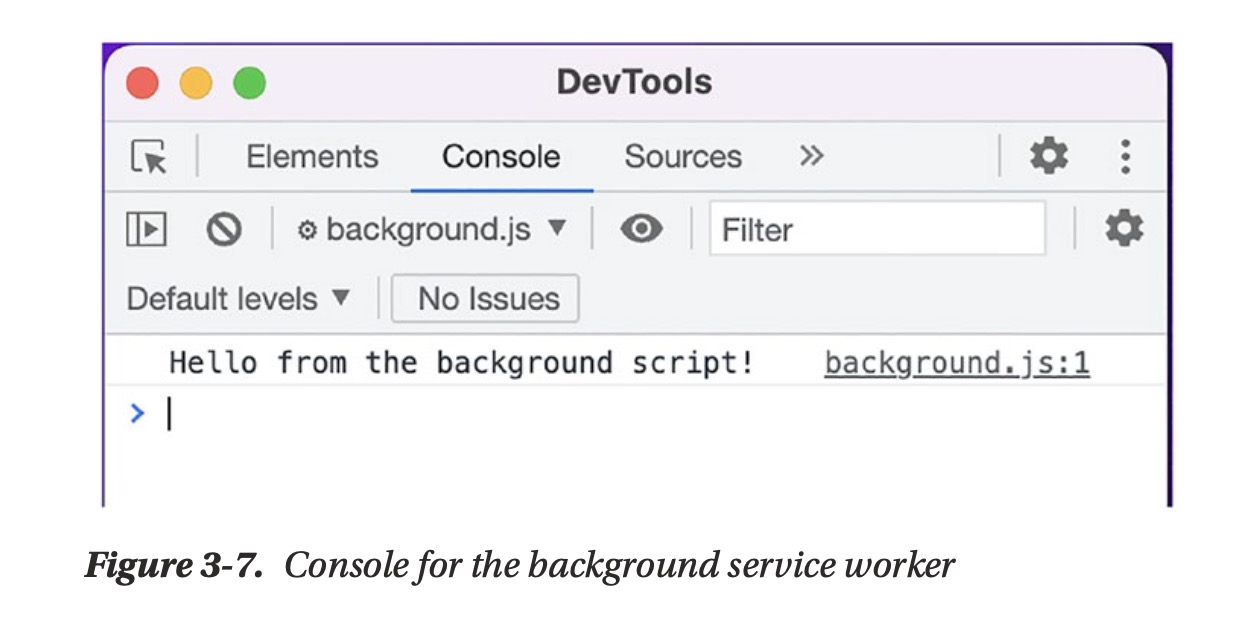Switch to the Sources tab

pyautogui.click(x=683, y=157)
